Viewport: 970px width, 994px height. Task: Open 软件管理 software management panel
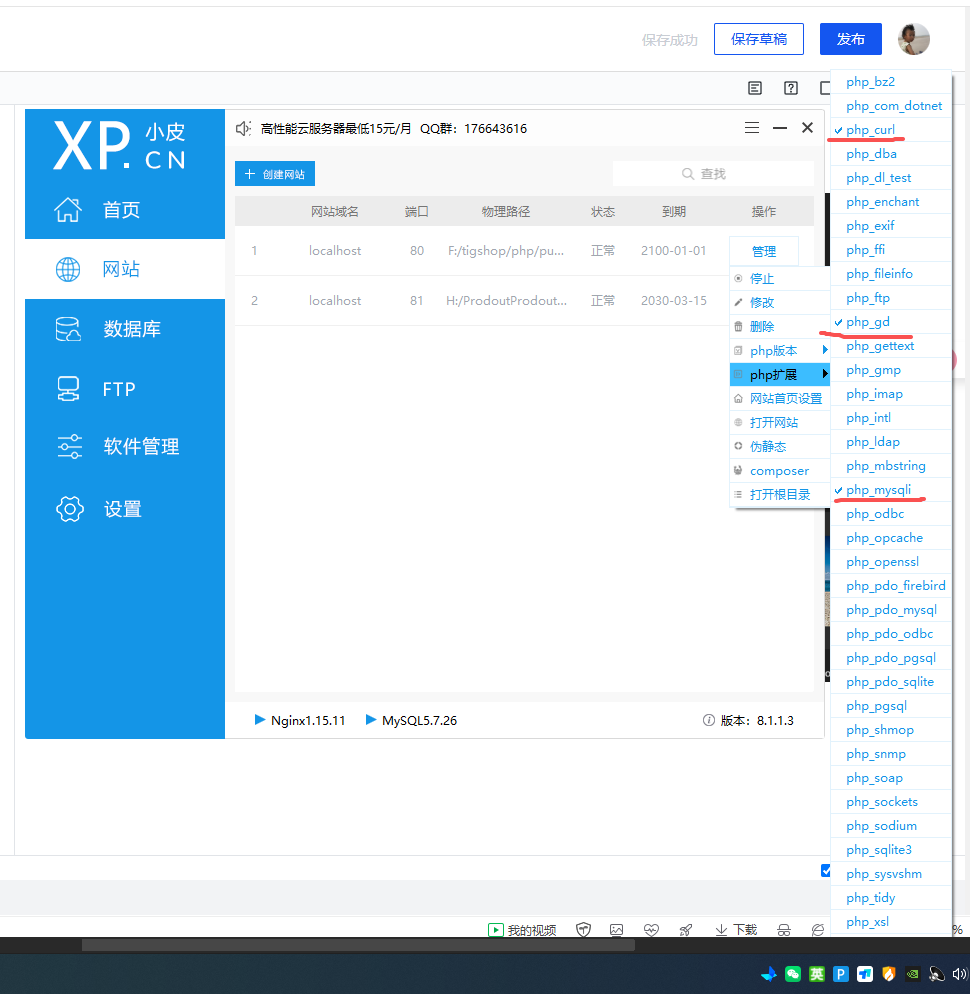click(140, 447)
